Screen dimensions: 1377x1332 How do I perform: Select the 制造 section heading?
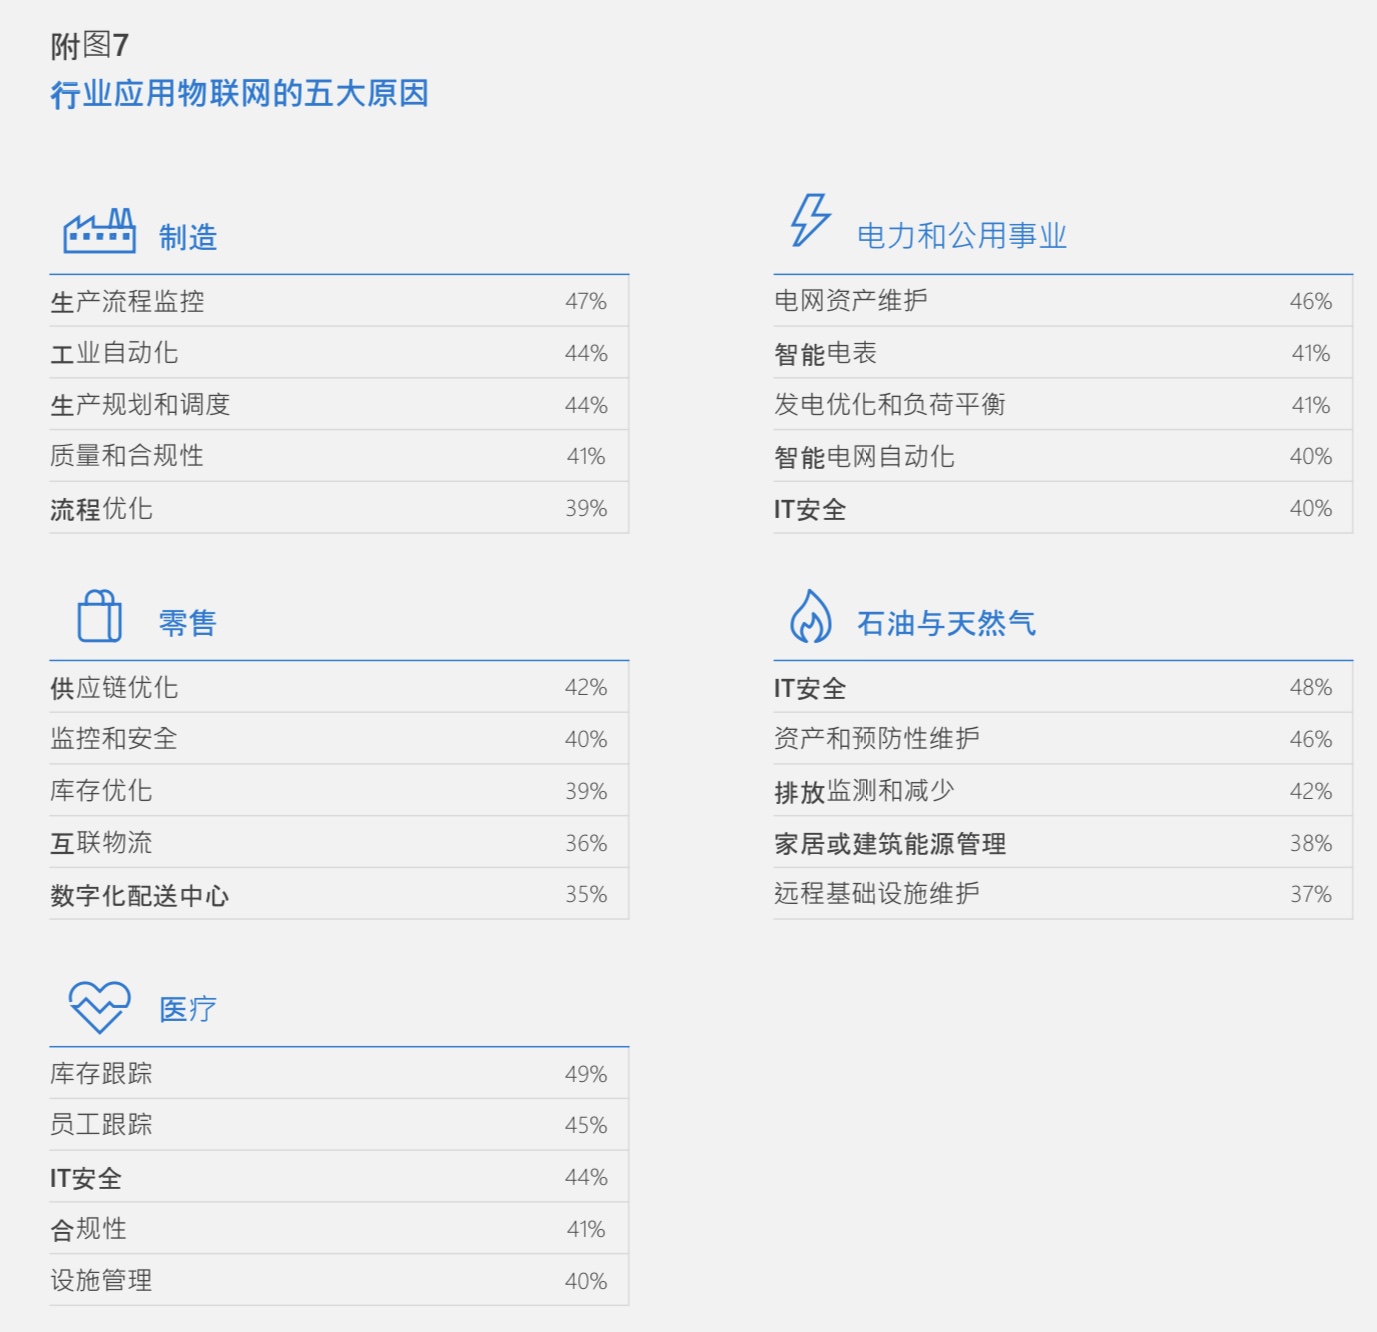click(x=188, y=237)
